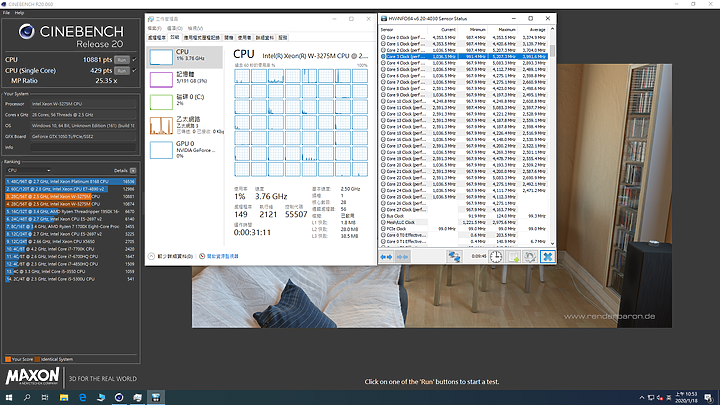Image resolution: width=720 pixels, height=405 pixels.
Task: Switch to the Services tab in Task Manager
Action: click(x=283, y=38)
